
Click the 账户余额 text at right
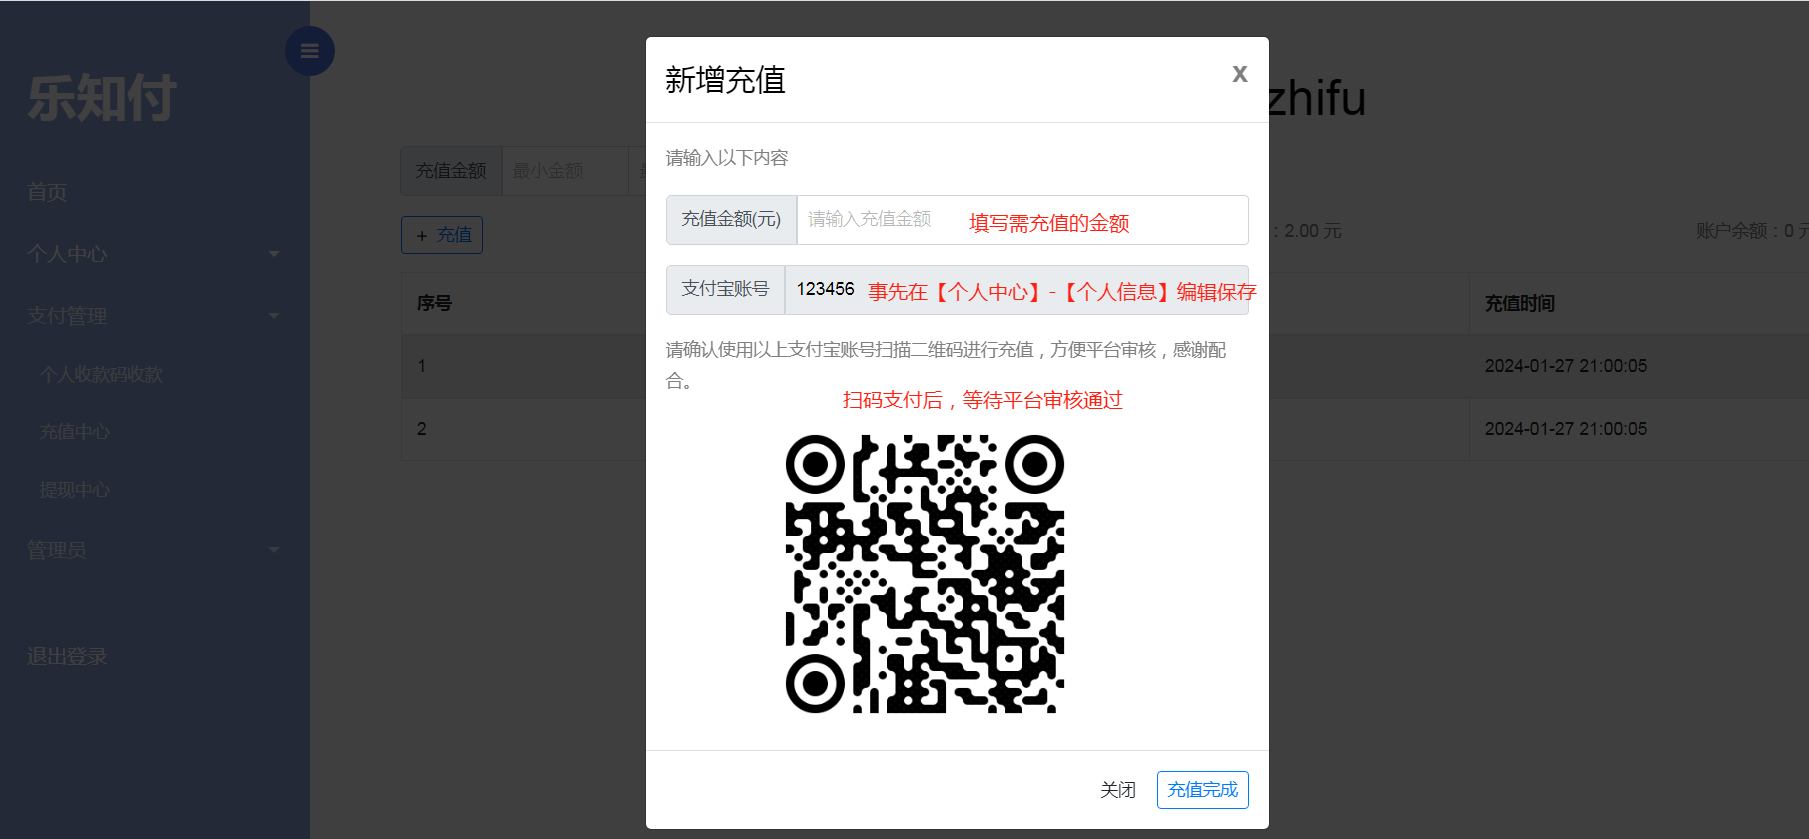(x=1752, y=231)
